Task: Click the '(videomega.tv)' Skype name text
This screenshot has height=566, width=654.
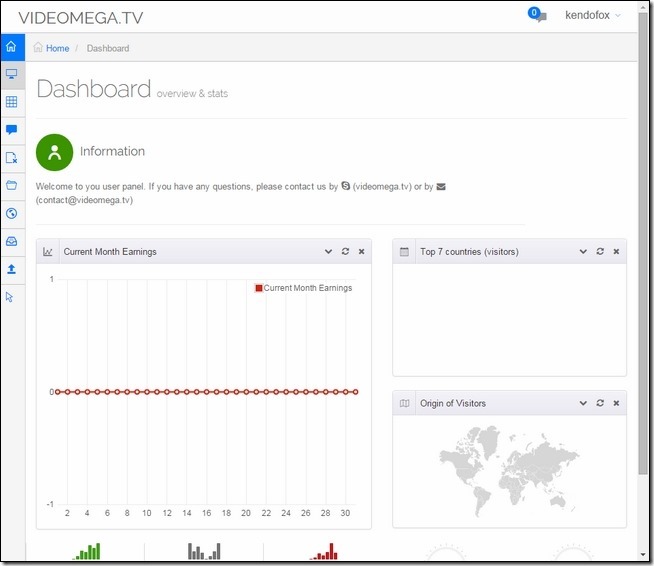Action: pyautogui.click(x=382, y=186)
